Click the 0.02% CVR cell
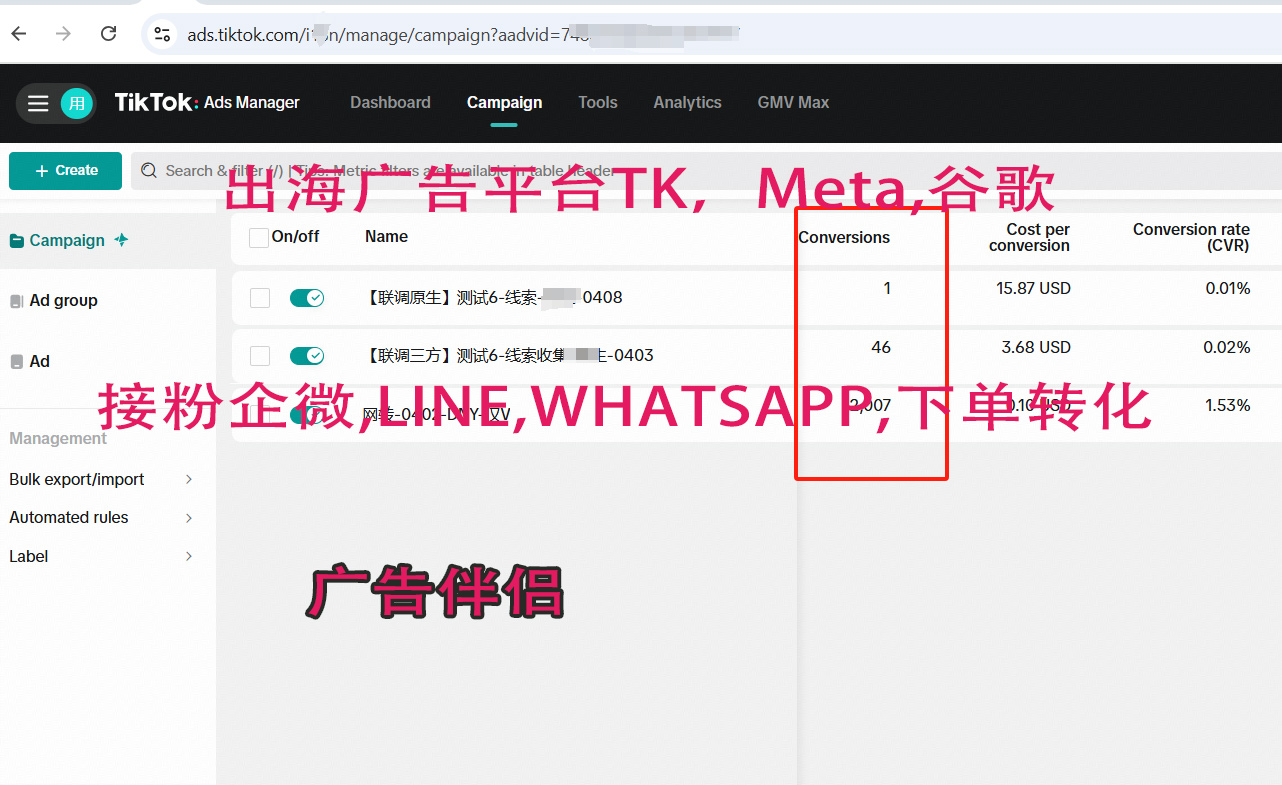The image size is (1282, 785). 1227,347
